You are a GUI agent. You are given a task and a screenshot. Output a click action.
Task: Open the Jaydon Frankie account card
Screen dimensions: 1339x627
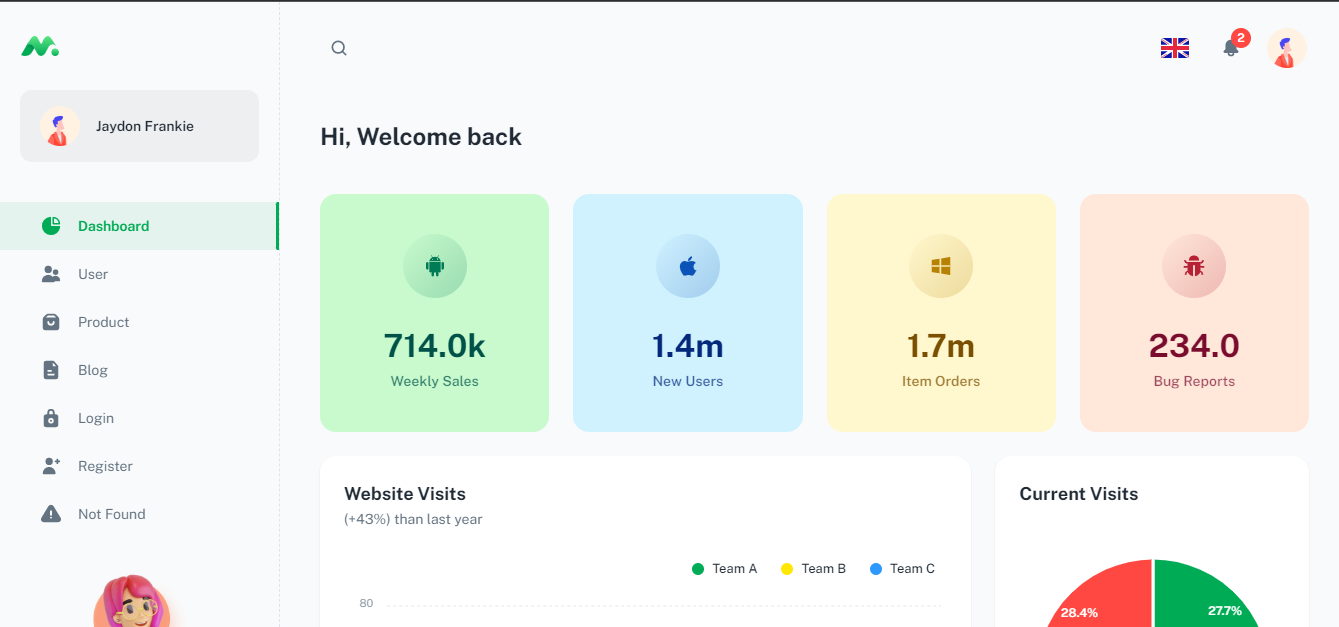tap(139, 126)
